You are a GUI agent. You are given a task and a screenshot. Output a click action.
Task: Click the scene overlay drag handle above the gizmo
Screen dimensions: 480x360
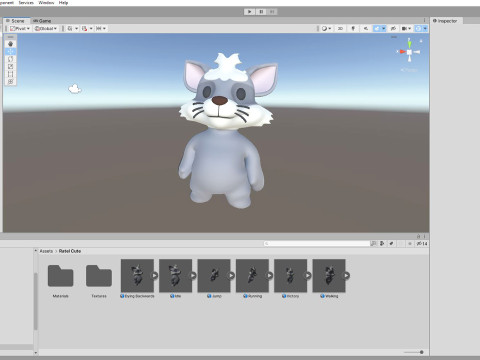tap(394, 37)
